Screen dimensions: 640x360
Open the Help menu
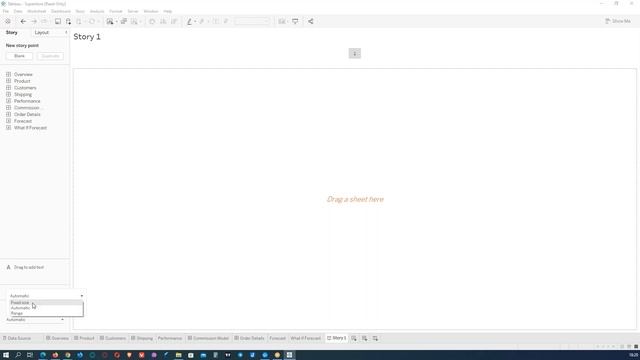tap(168, 11)
